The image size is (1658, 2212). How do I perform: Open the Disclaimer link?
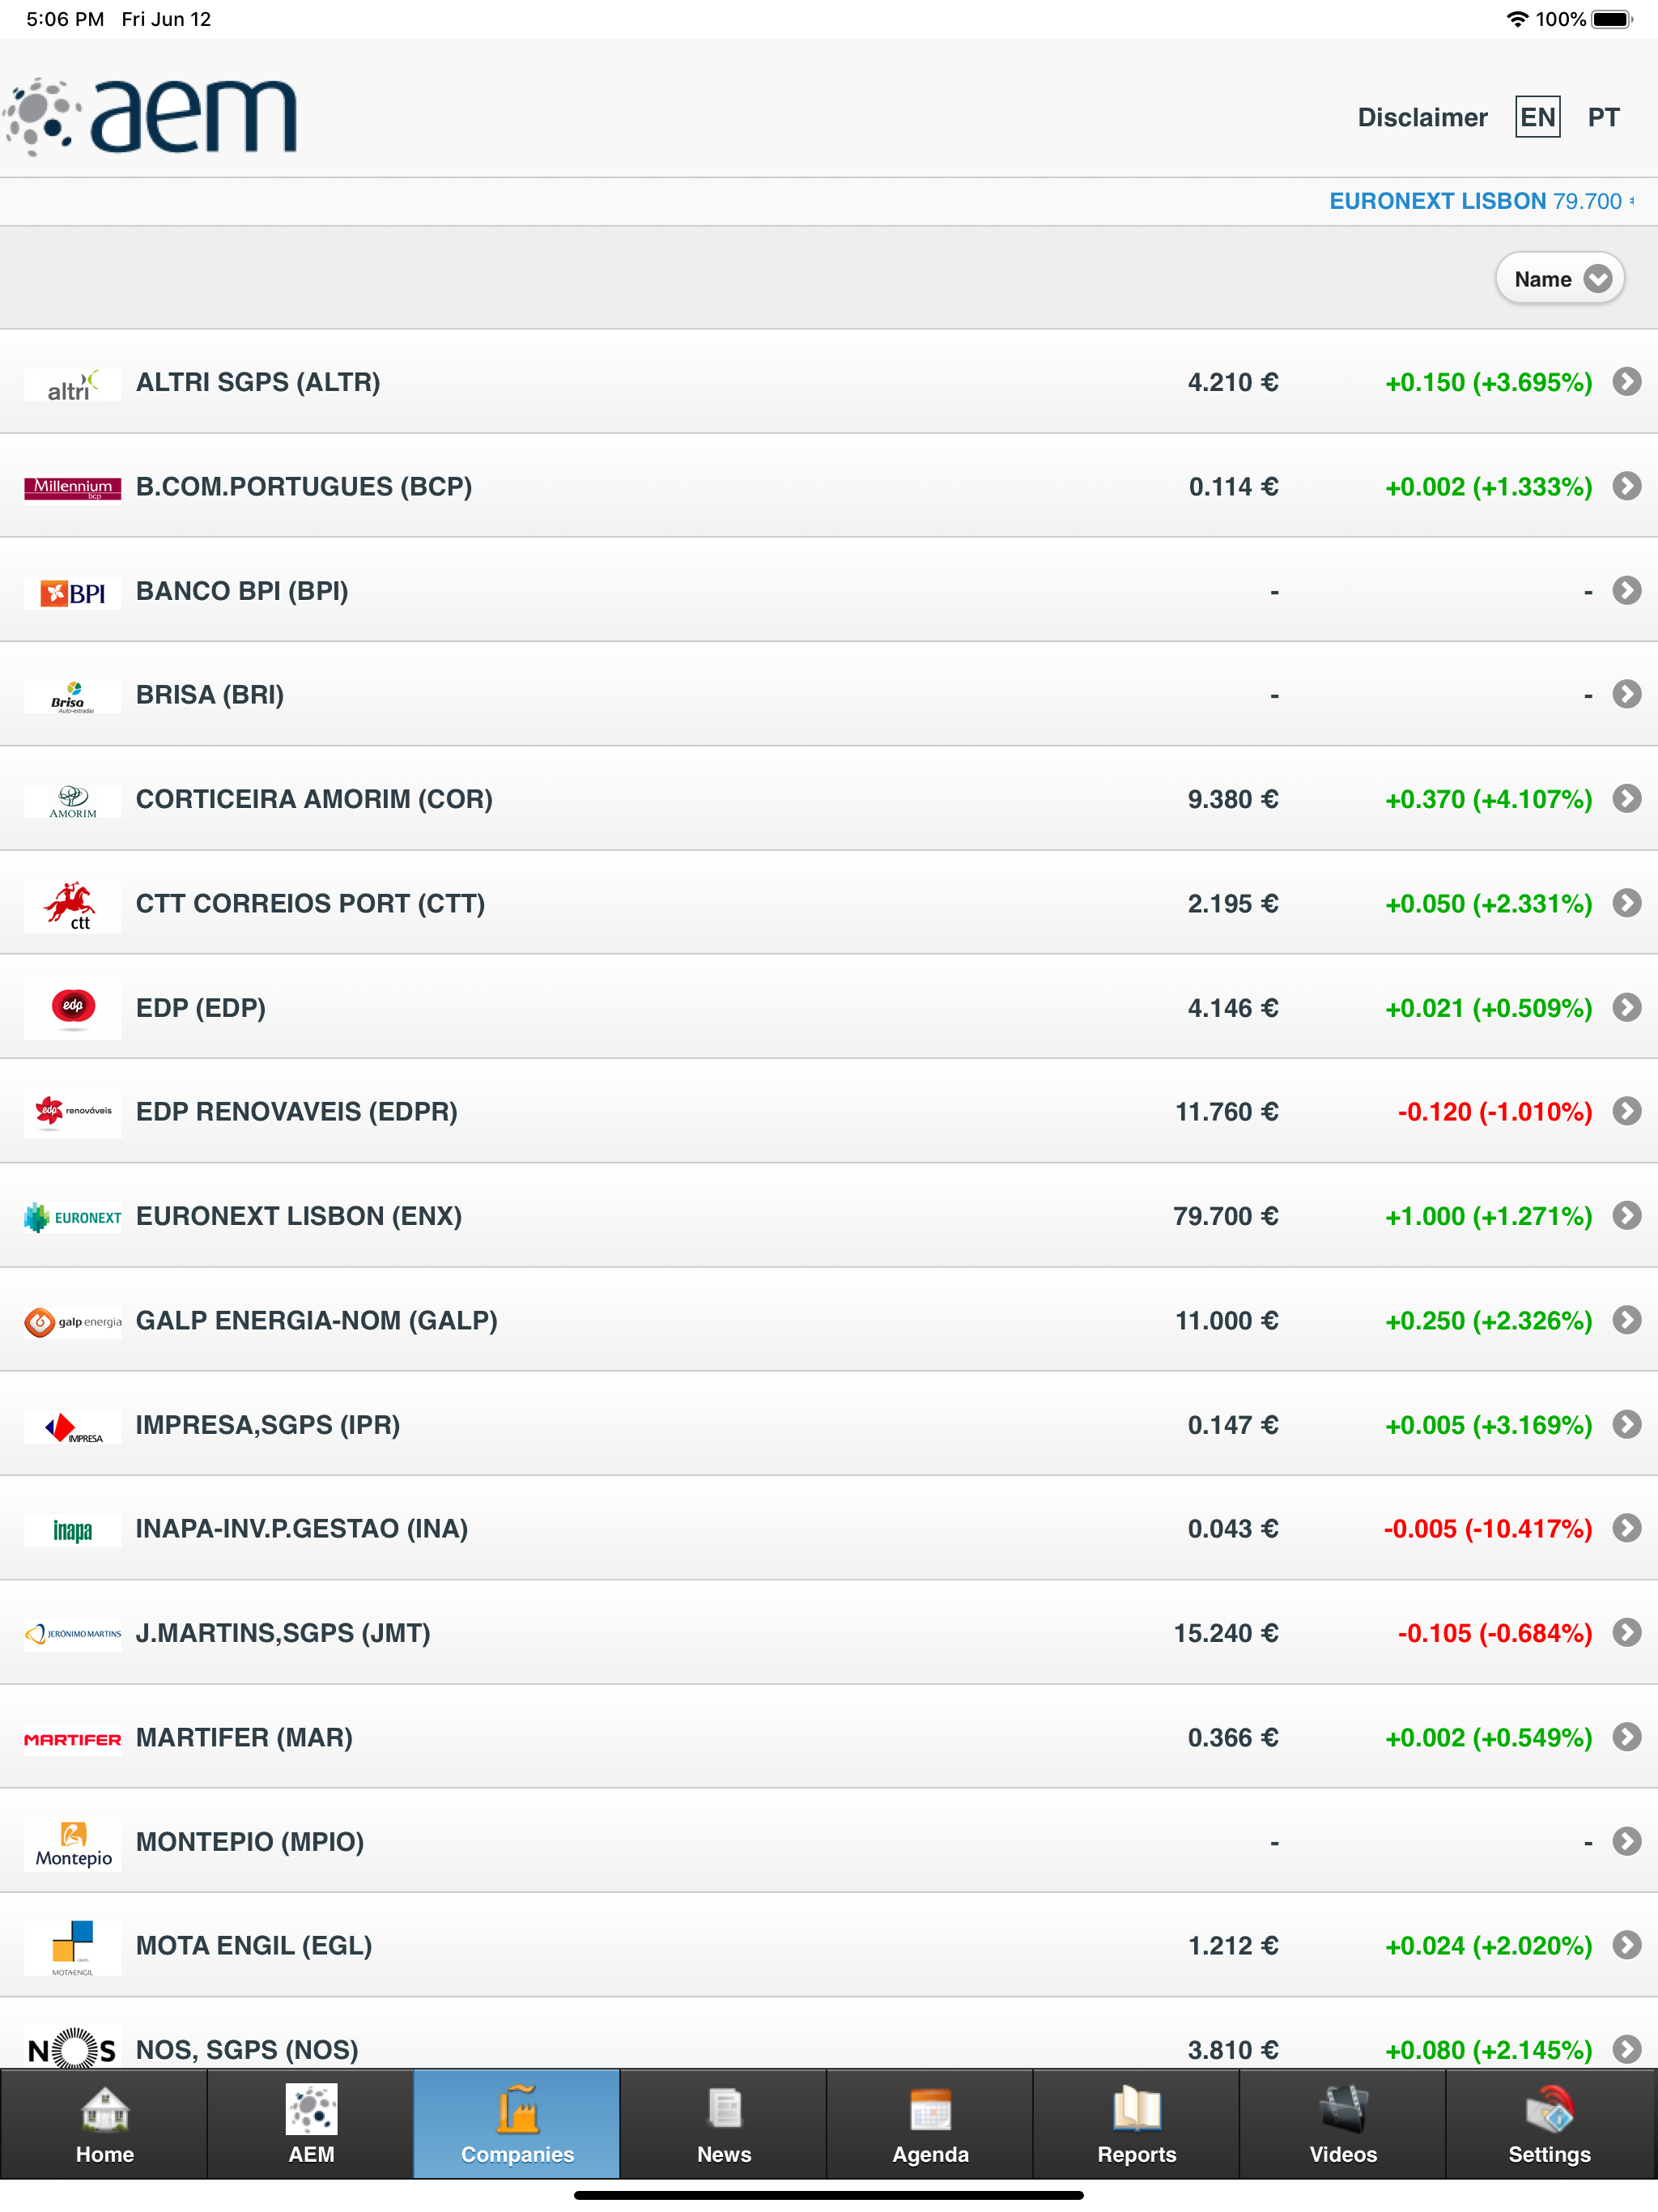(1423, 117)
